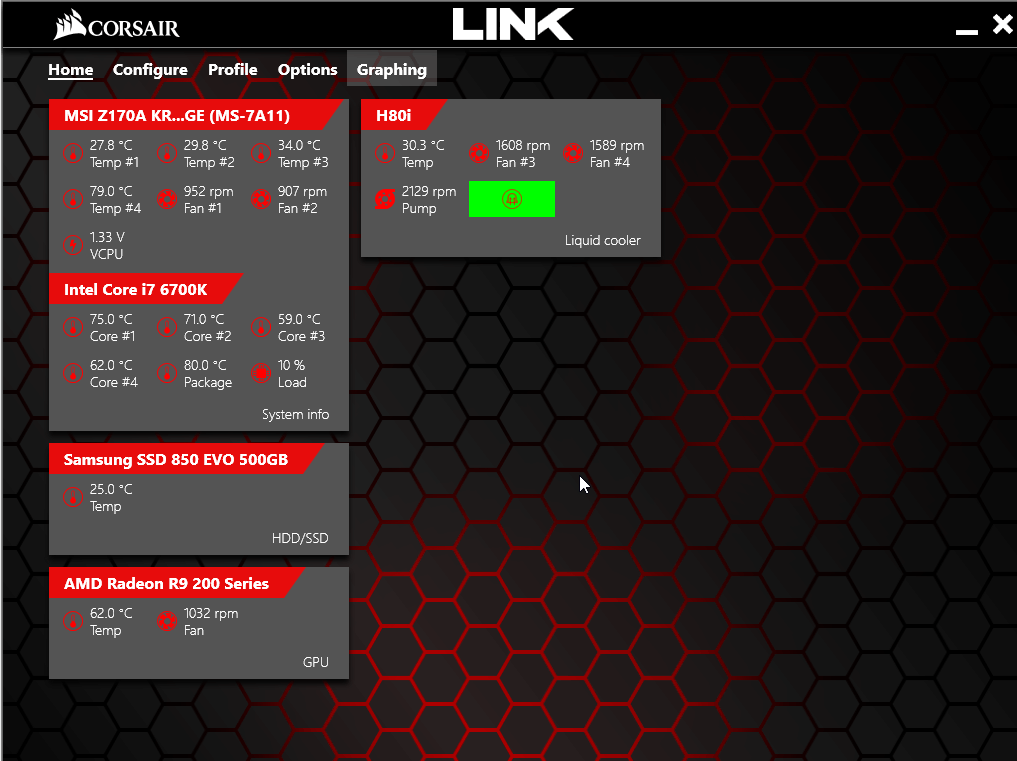Select the H80i Fan #4 icon

(x=573, y=154)
